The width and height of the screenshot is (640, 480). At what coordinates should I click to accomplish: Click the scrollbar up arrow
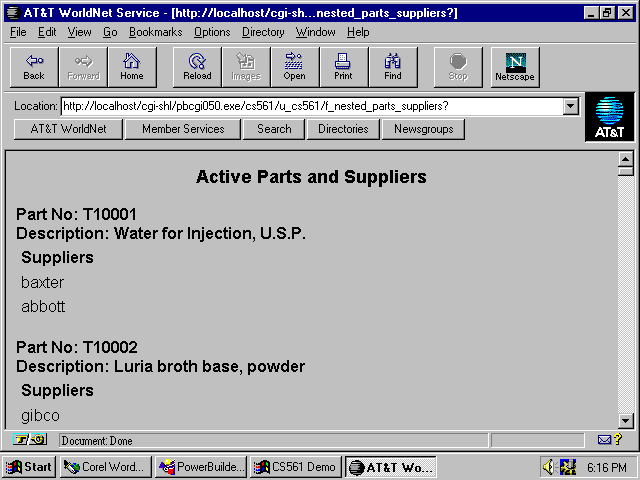625,159
